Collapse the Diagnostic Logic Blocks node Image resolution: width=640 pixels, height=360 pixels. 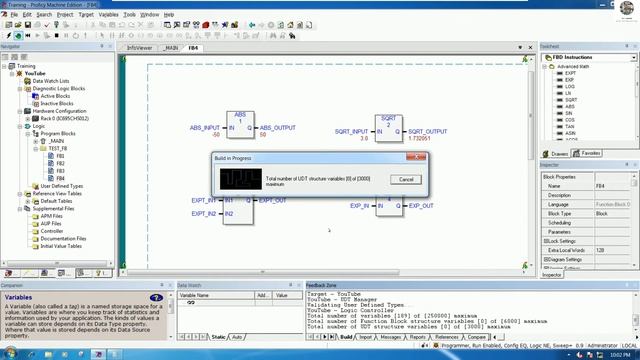click(20, 89)
